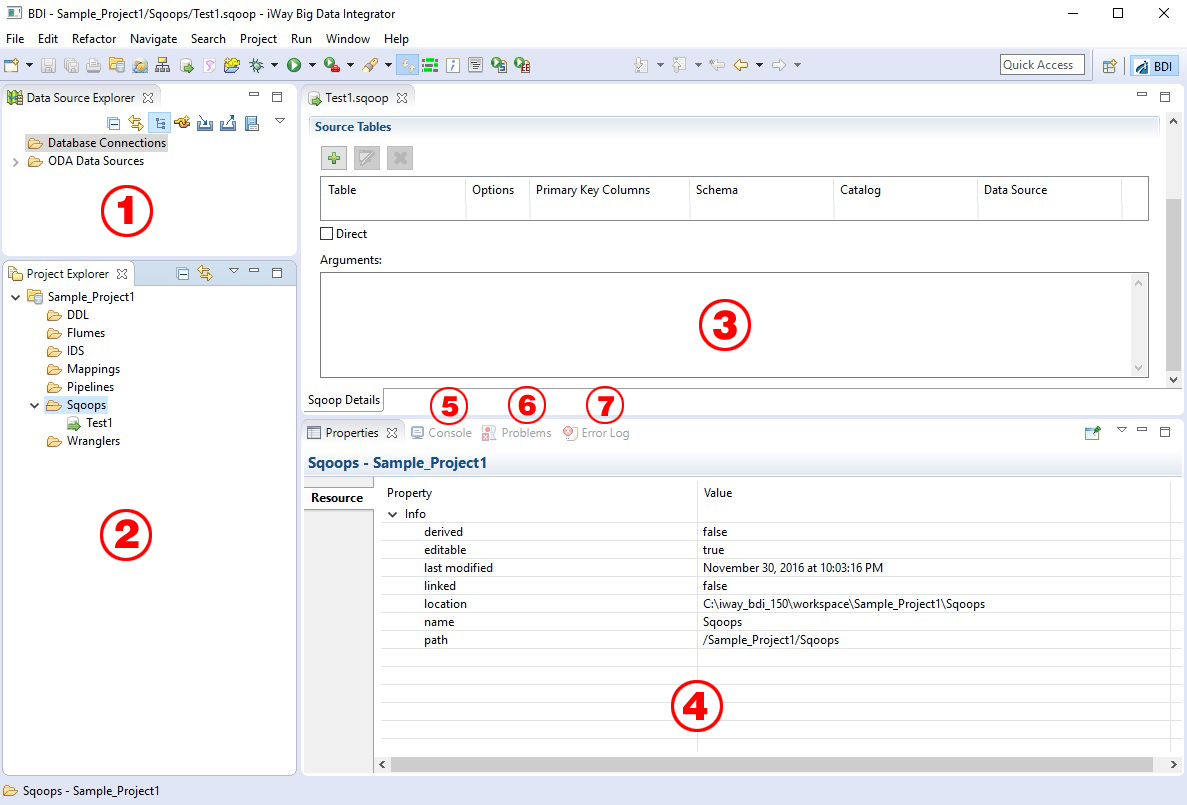The image size is (1187, 805).
Task: Close the Test1.sqoop editor tab
Action: (402, 98)
